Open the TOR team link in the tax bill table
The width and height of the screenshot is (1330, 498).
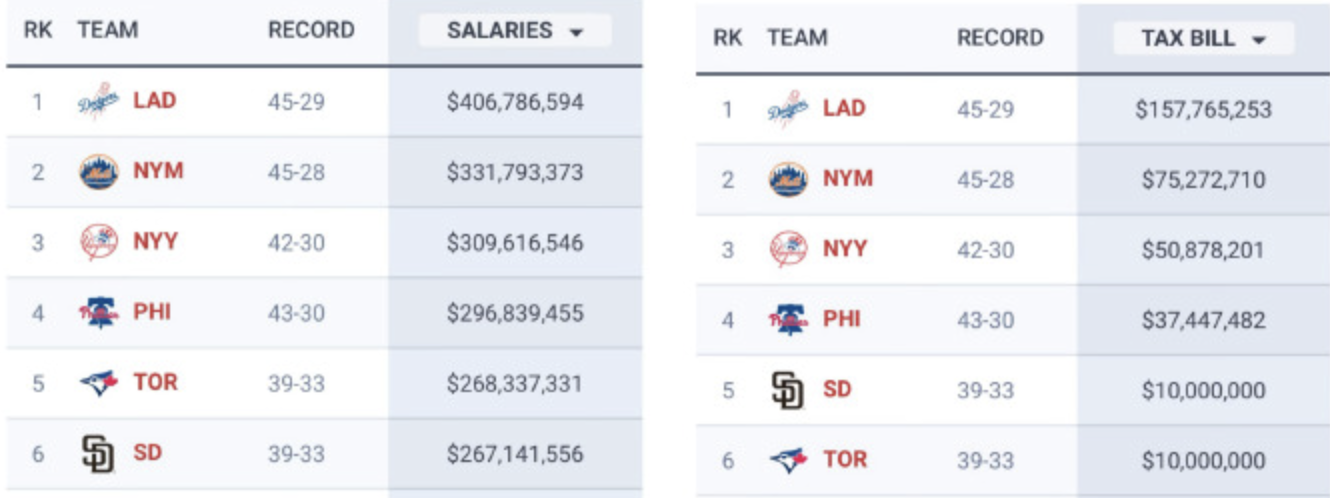point(845,460)
